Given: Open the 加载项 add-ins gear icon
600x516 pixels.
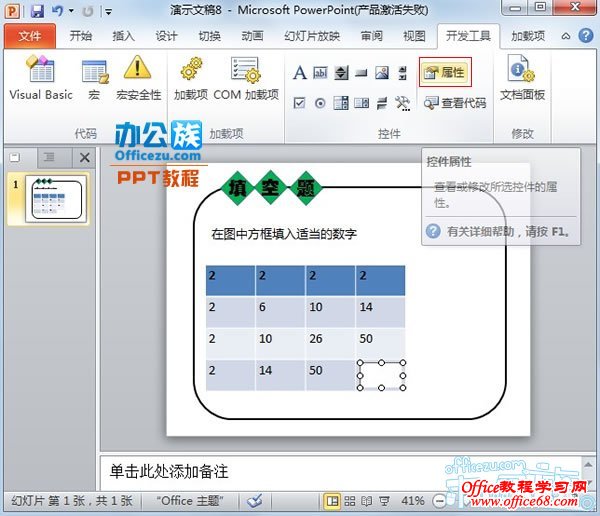Looking at the screenshot, I should [191, 78].
